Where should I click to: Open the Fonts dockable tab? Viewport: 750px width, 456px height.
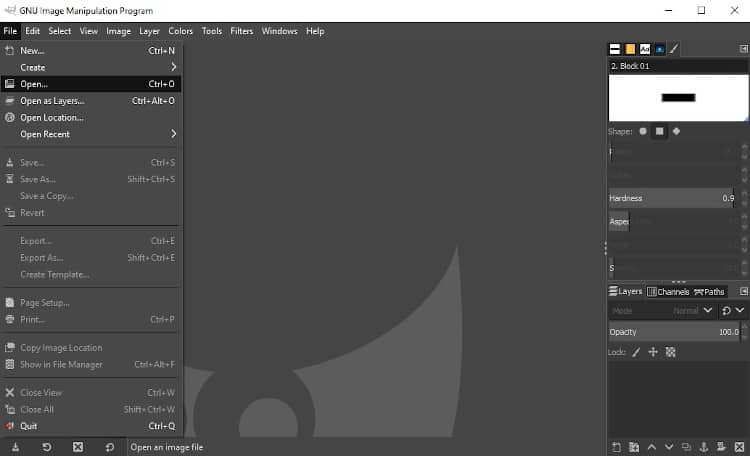pos(645,49)
